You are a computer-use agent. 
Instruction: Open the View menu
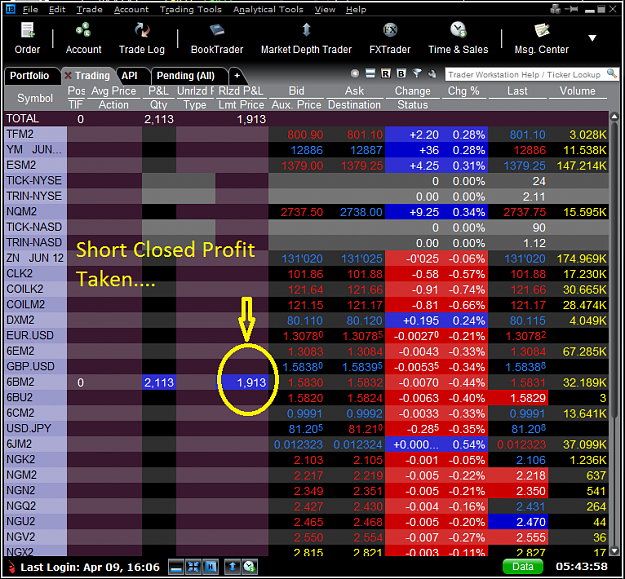[325, 9]
